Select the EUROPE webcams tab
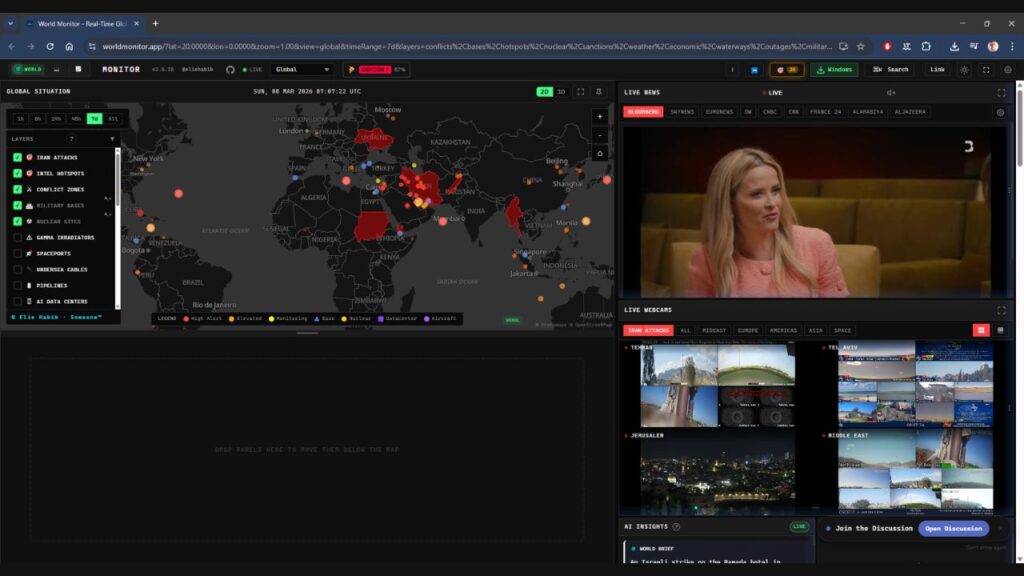The width and height of the screenshot is (1024, 576). tap(747, 330)
